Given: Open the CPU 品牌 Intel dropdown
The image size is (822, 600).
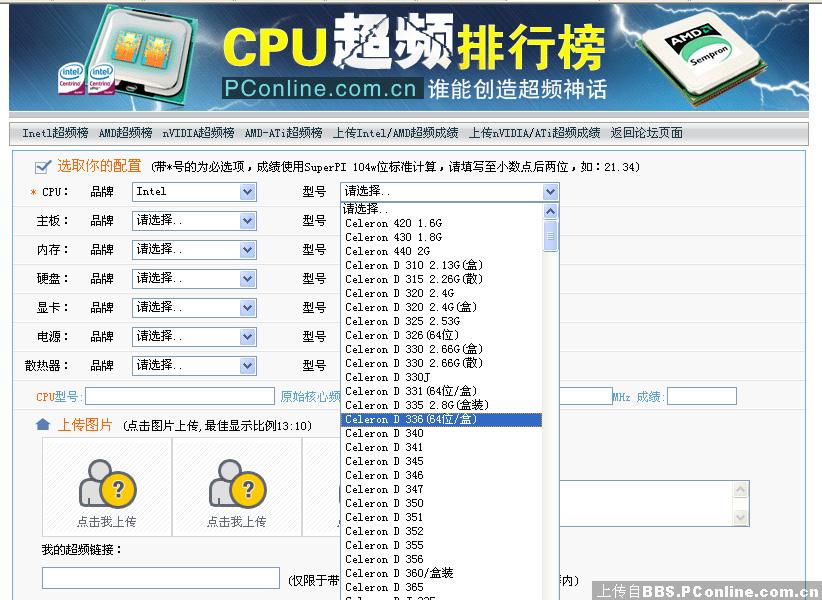Looking at the screenshot, I should coord(194,192).
